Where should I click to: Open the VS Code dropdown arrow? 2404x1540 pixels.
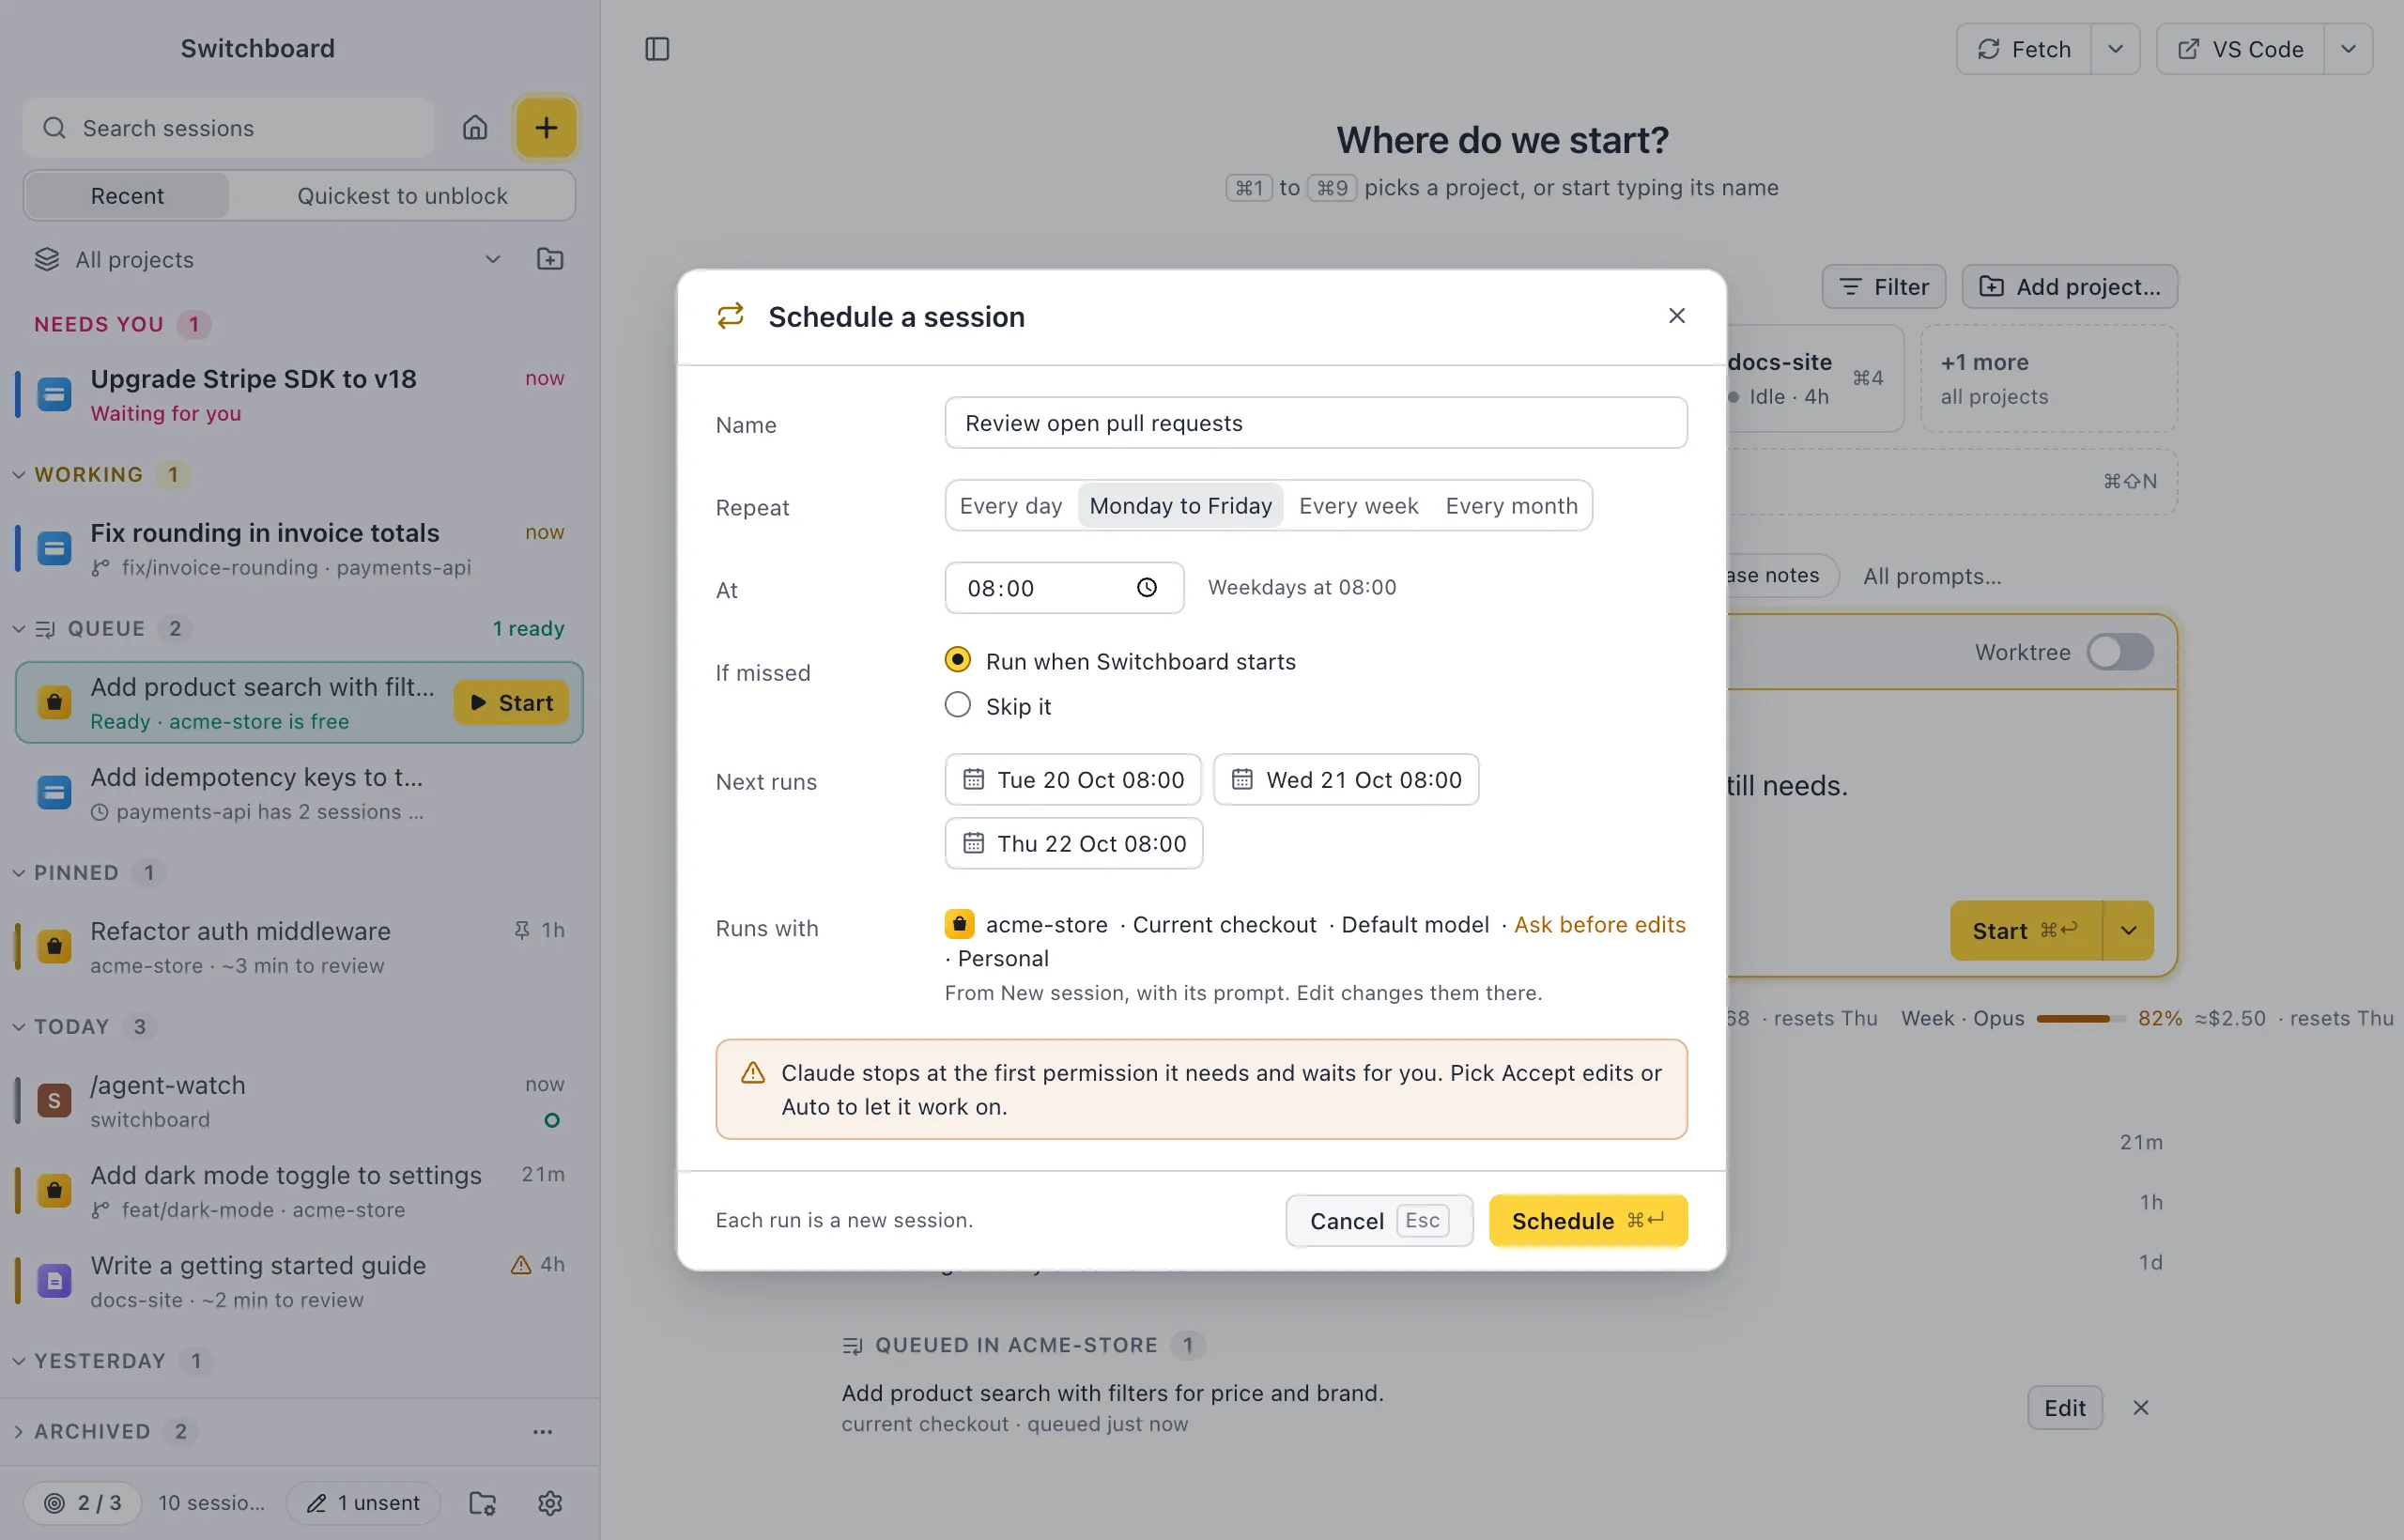click(x=2348, y=49)
